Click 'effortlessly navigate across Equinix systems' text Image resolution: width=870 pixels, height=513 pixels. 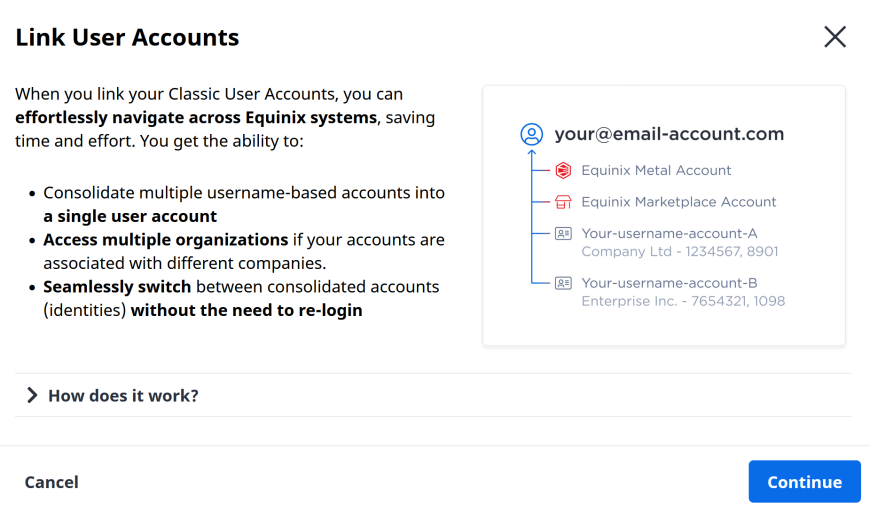(x=196, y=118)
